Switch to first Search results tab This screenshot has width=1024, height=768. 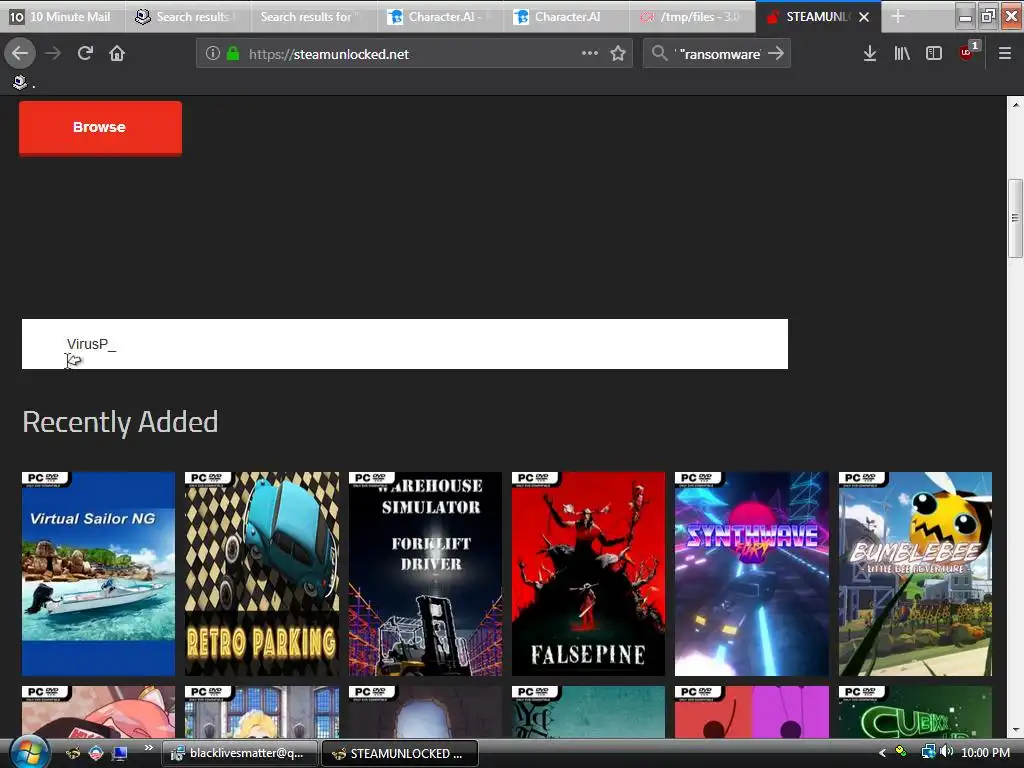[x=188, y=16]
